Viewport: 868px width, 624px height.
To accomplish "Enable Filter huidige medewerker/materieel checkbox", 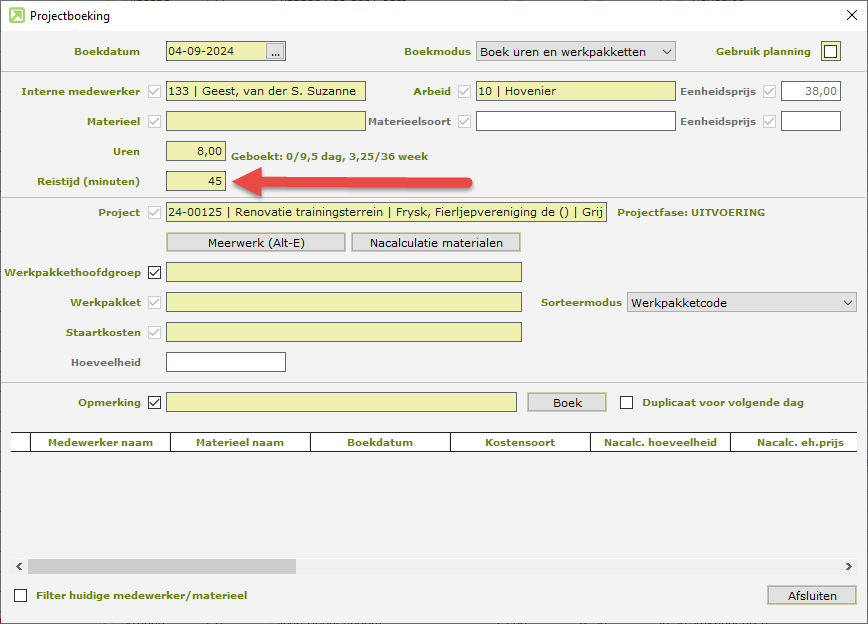I will click(21, 596).
